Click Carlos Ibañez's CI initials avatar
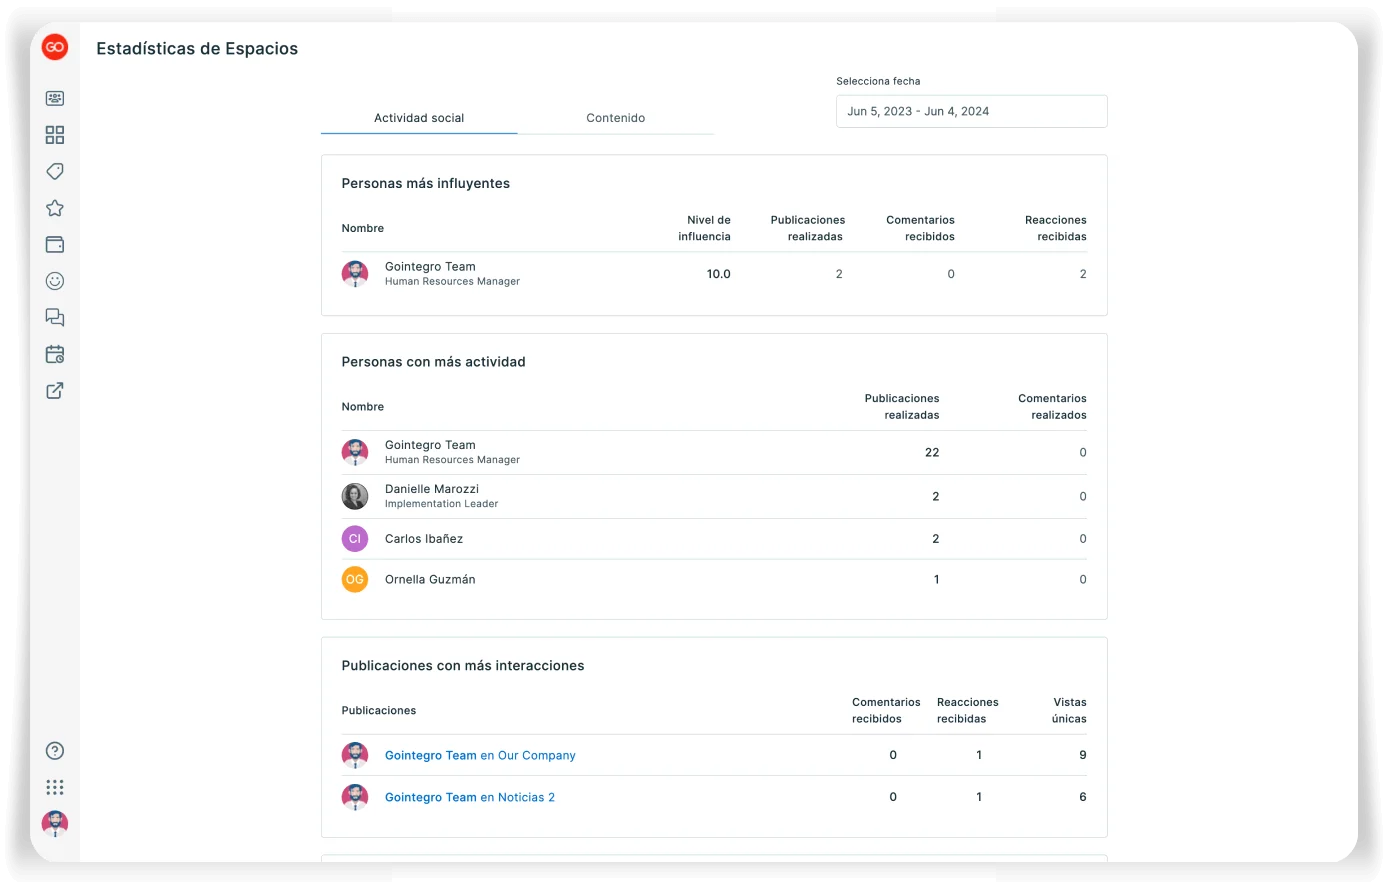The height and width of the screenshot is (890, 1388). tap(355, 539)
